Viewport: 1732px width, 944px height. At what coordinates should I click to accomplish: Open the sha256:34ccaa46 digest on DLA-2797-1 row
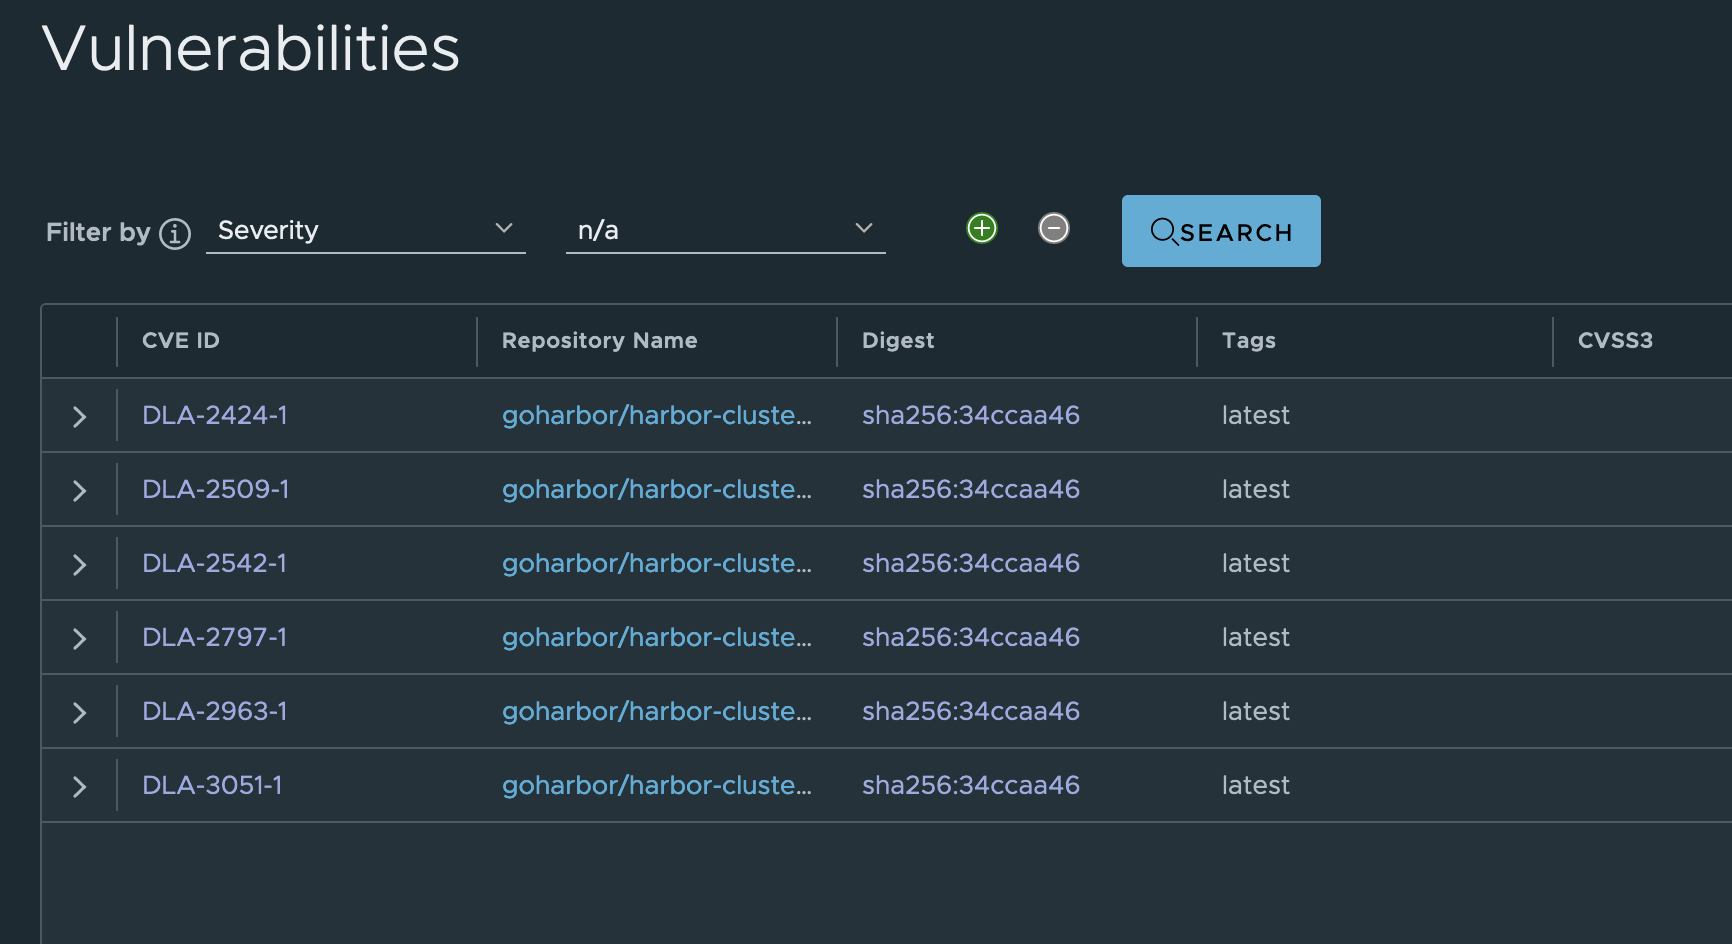click(970, 637)
